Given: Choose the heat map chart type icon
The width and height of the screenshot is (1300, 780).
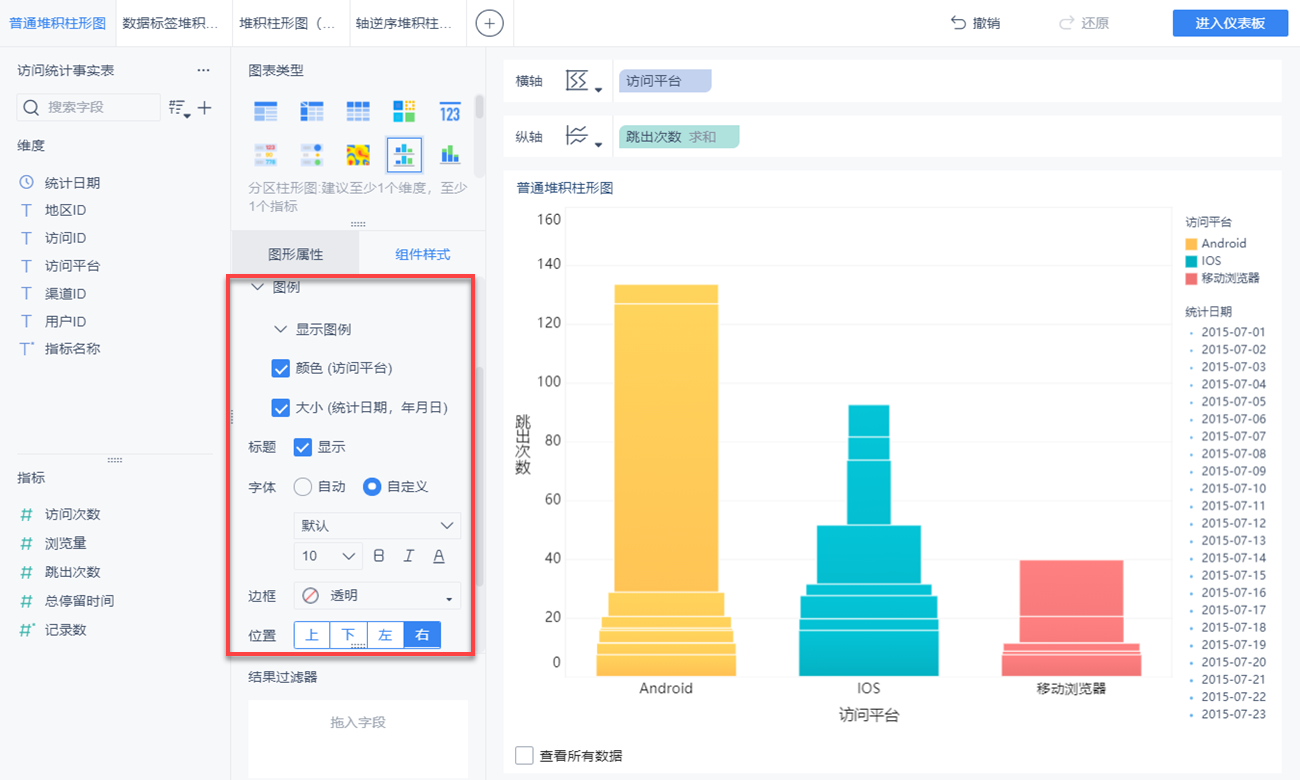Looking at the screenshot, I should point(358,155).
